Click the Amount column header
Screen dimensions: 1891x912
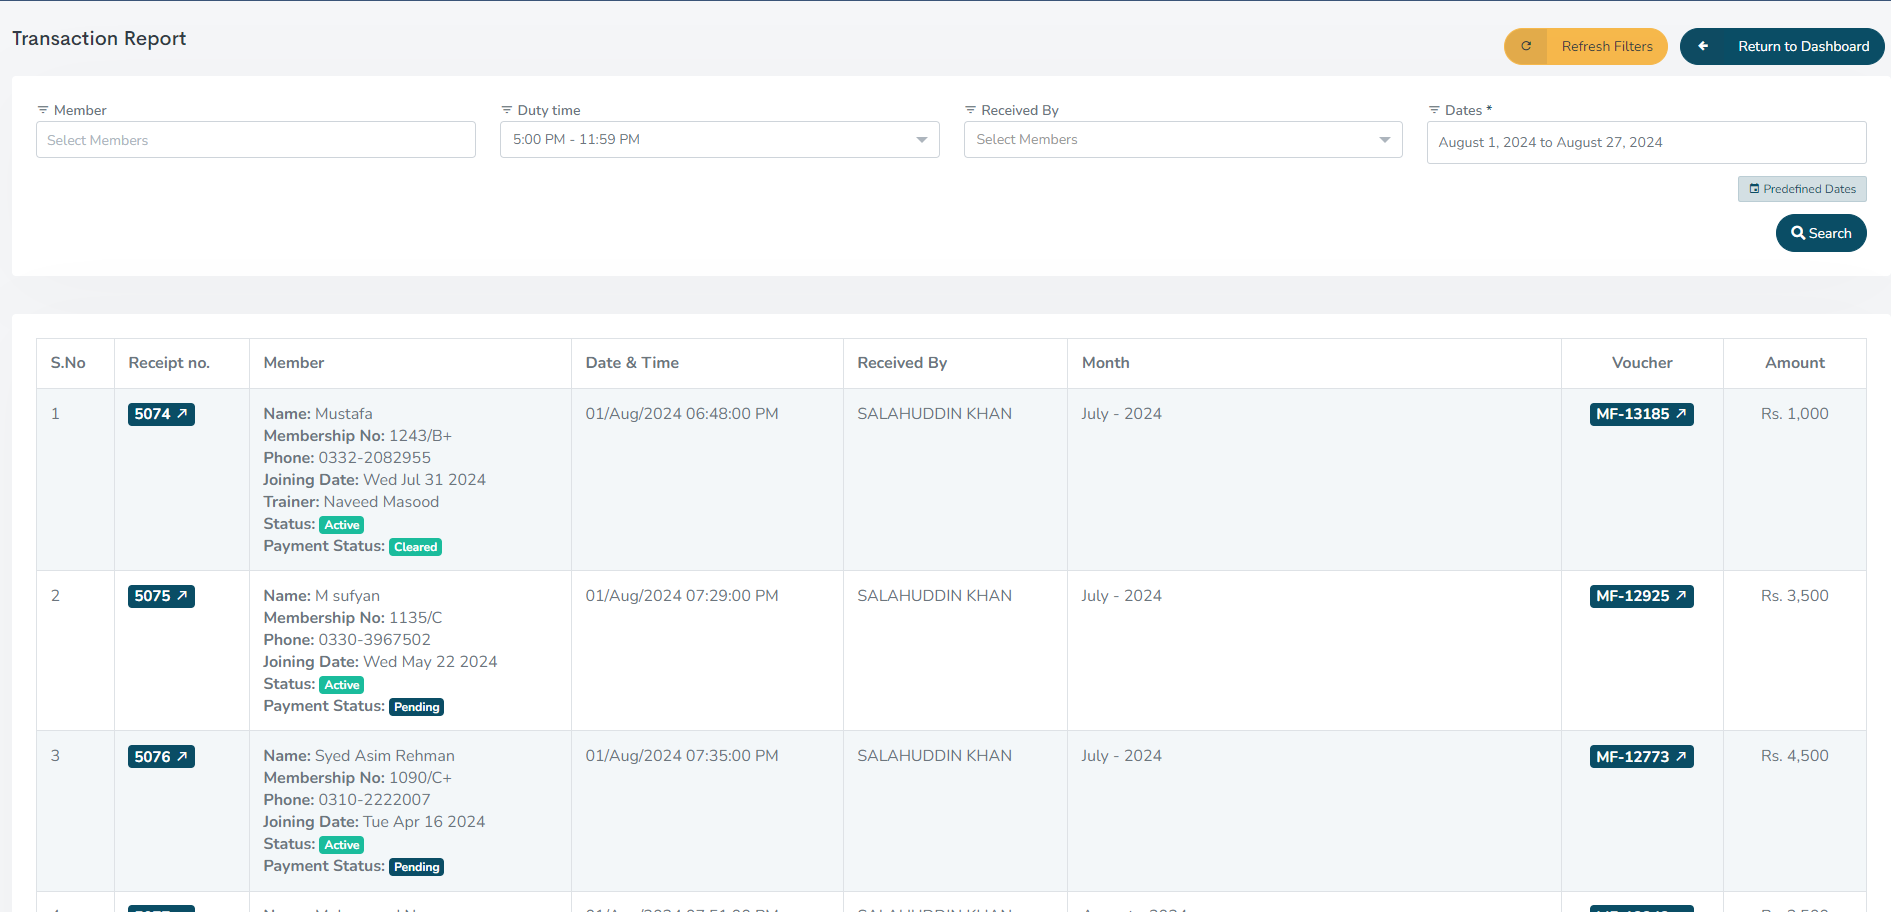(1794, 363)
